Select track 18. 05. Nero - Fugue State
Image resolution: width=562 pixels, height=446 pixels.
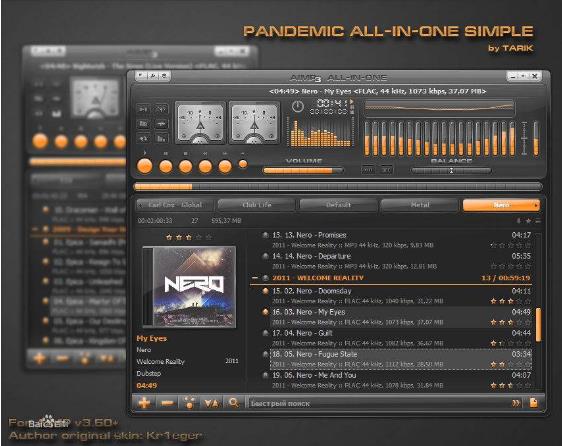[401, 359]
